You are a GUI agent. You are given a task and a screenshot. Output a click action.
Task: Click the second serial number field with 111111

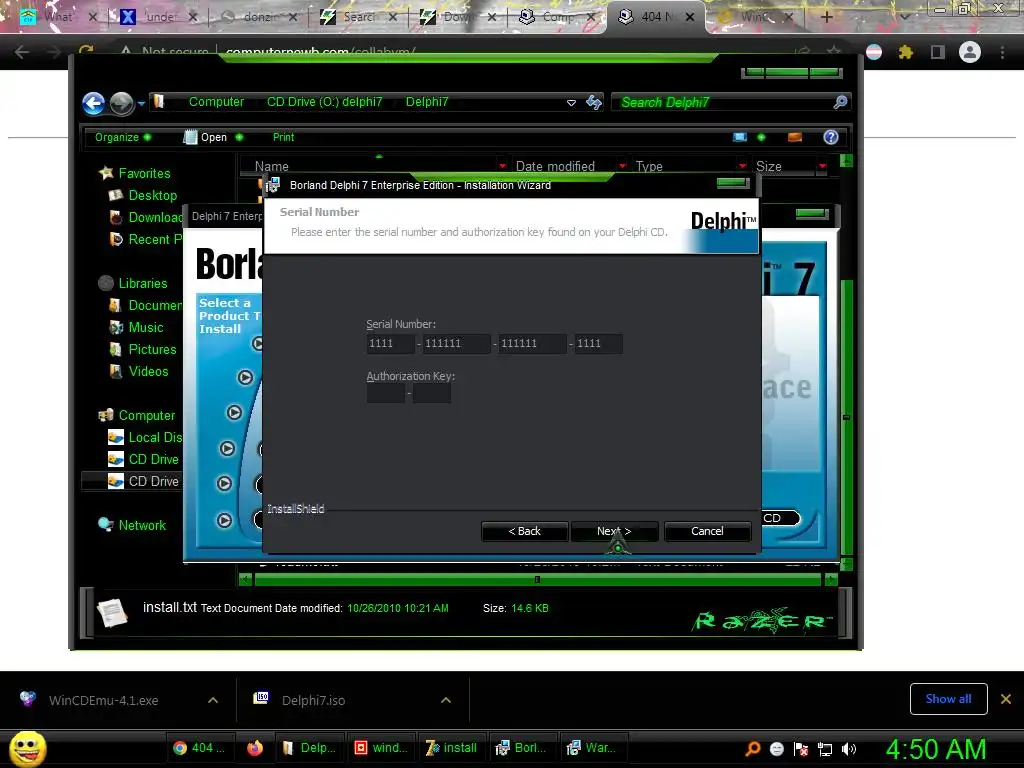coord(456,344)
